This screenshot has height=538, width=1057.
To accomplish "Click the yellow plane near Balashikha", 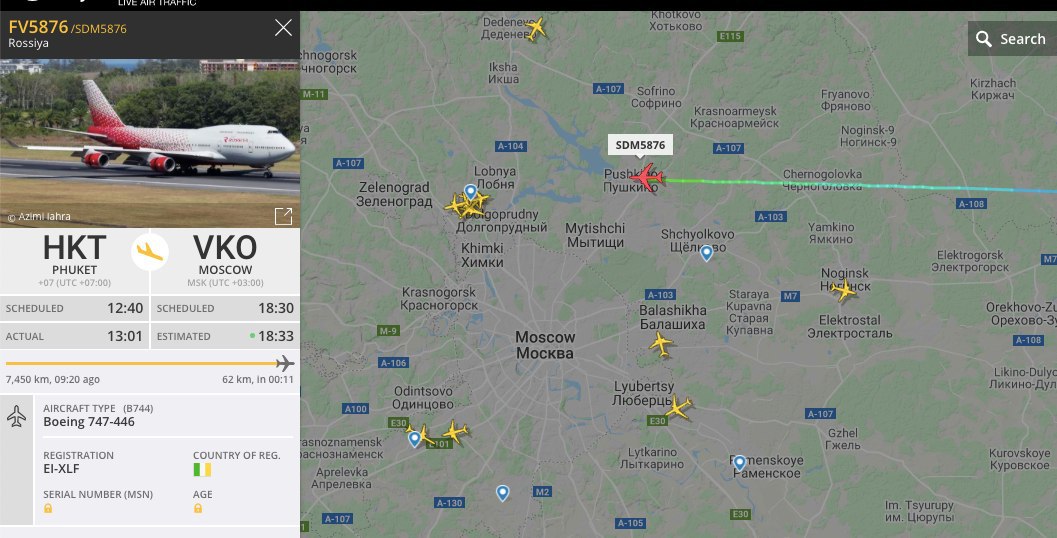I will pyautogui.click(x=661, y=344).
